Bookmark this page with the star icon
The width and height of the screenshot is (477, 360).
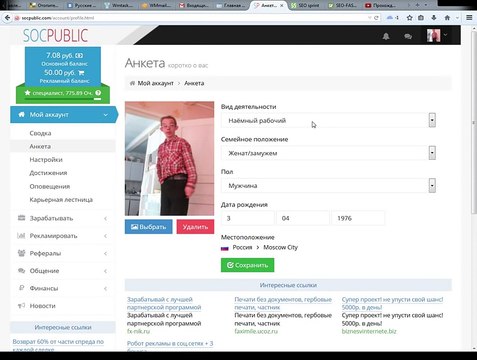(x=409, y=18)
